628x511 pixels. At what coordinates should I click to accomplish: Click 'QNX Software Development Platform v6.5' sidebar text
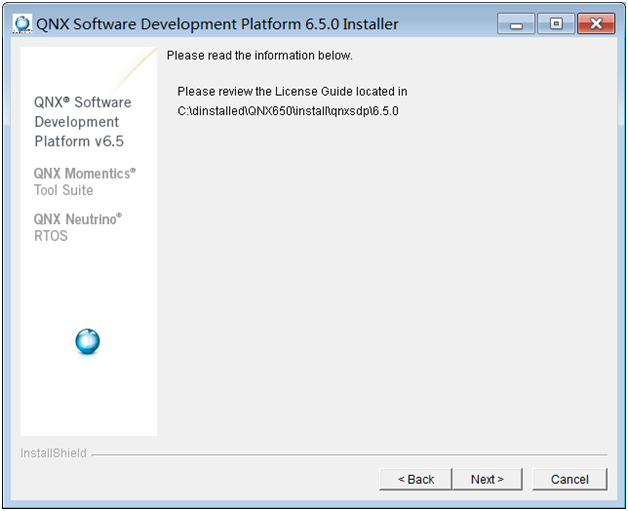coord(83,122)
